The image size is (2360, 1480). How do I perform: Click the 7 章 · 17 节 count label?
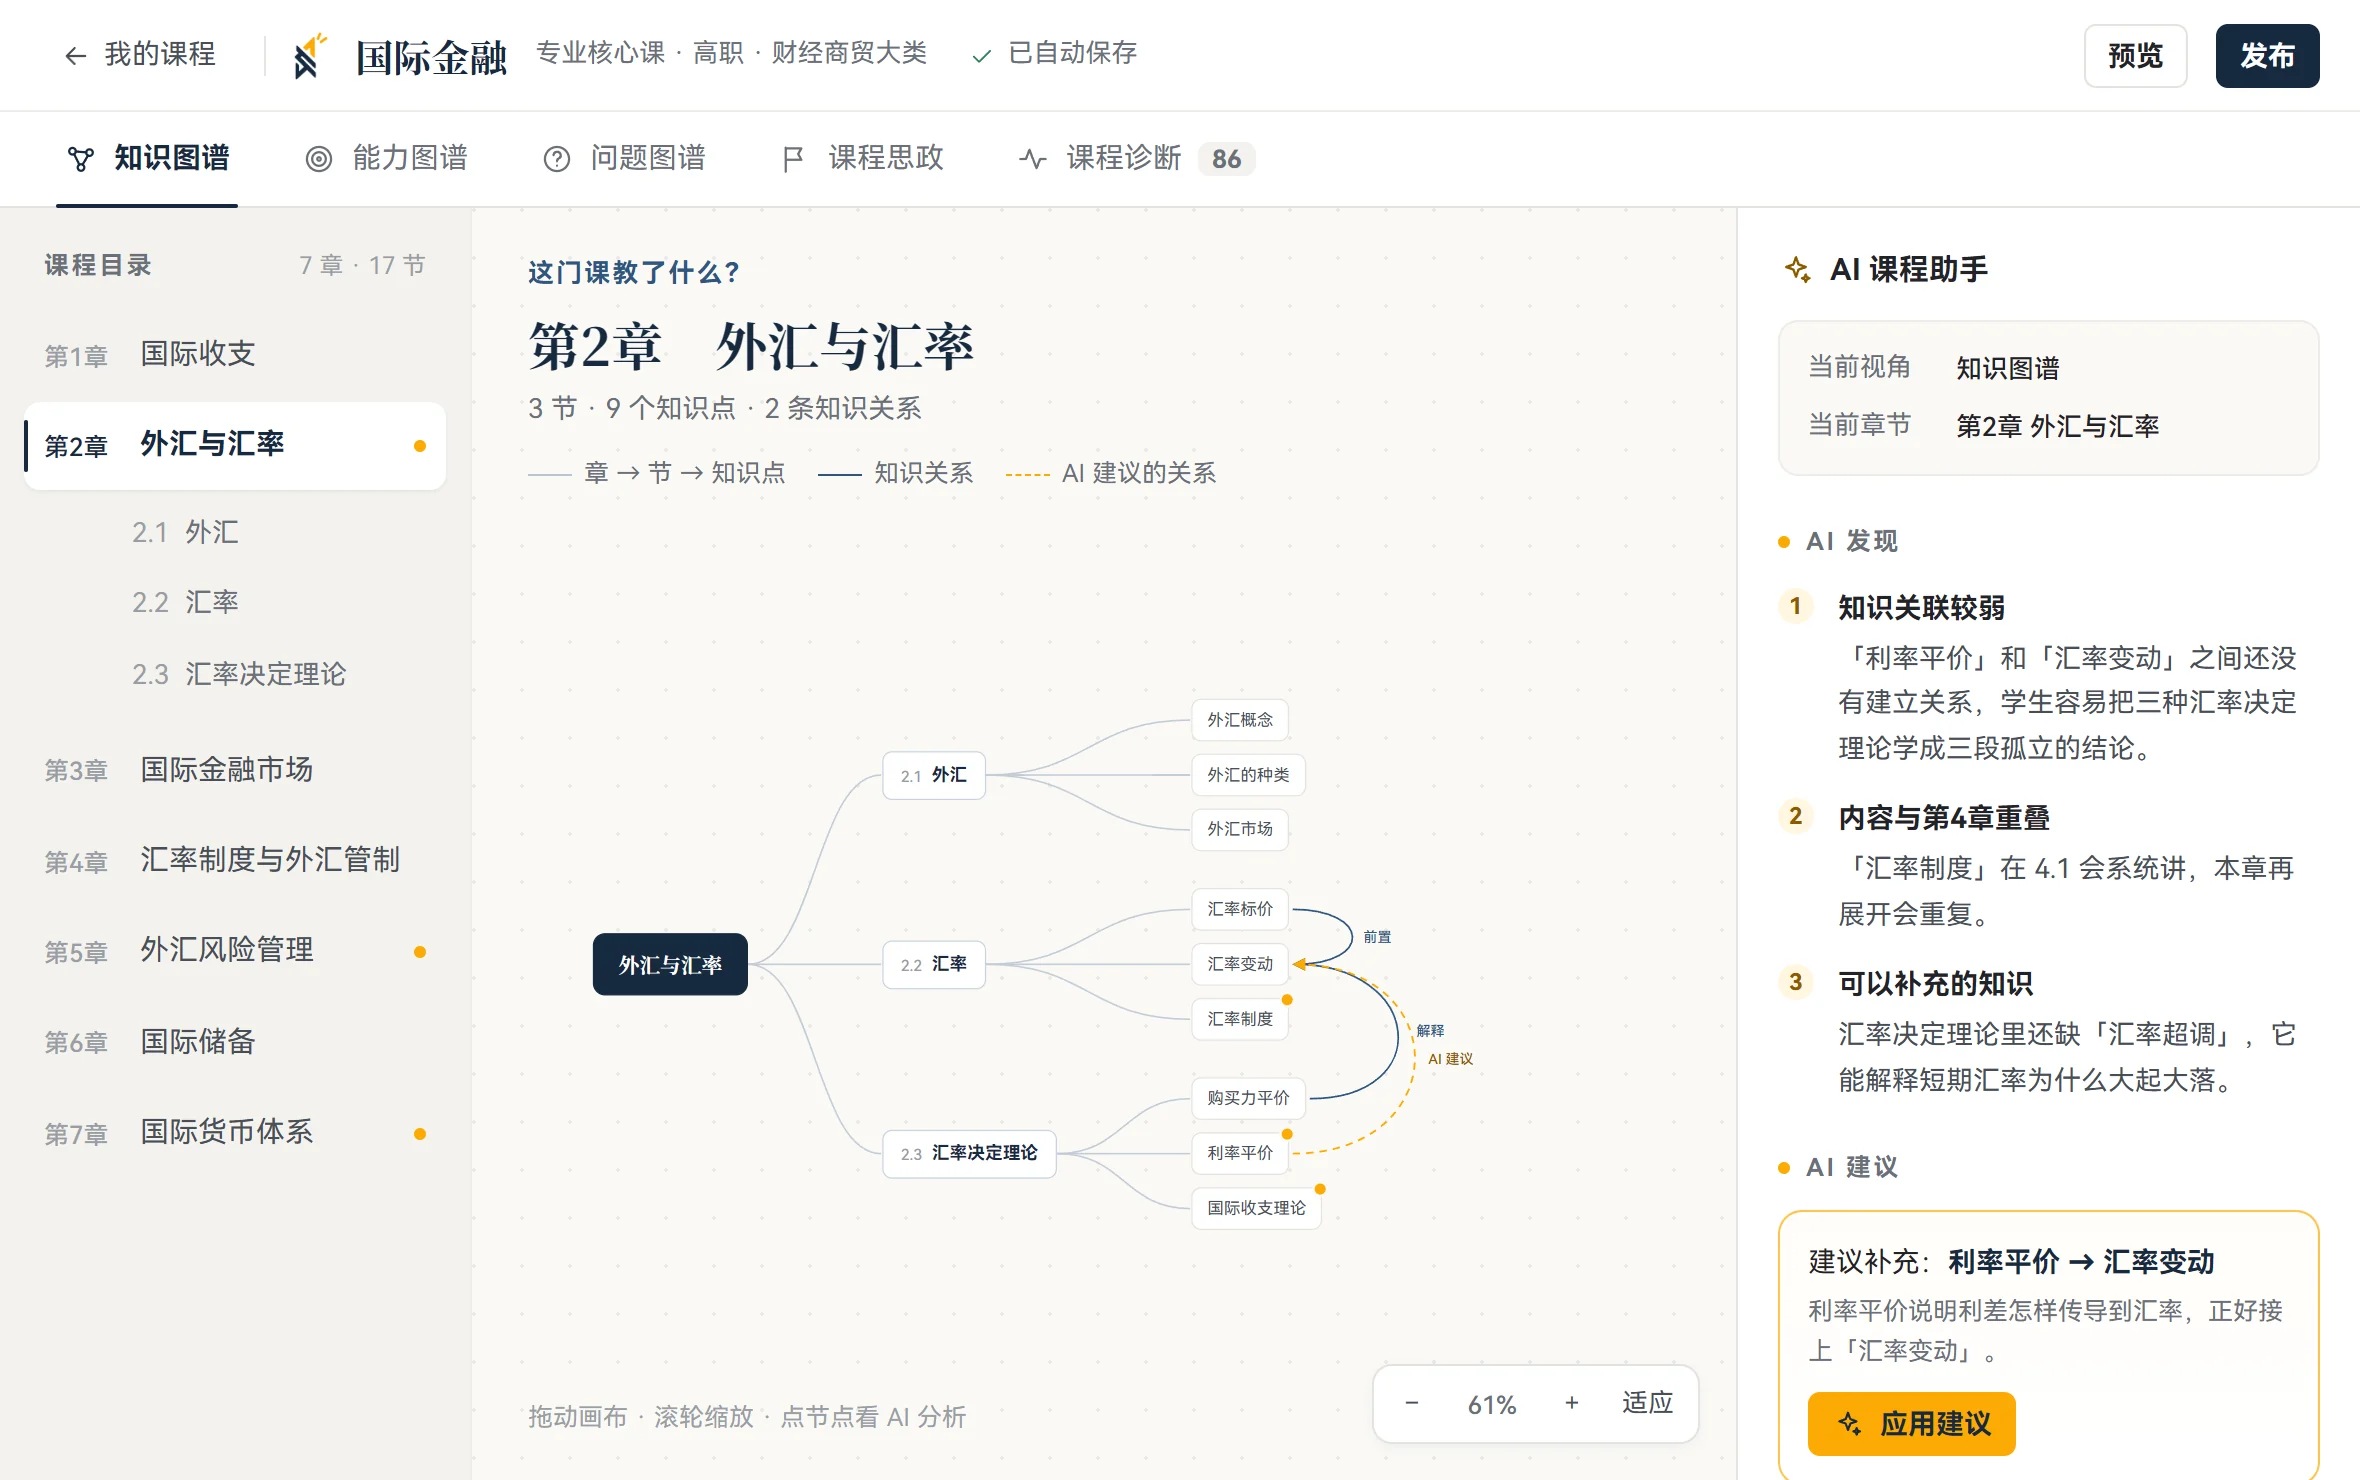362,265
